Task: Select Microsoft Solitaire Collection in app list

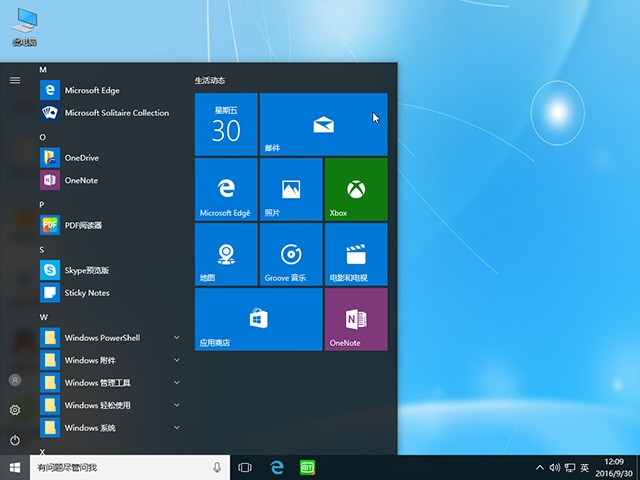Action: 116,113
